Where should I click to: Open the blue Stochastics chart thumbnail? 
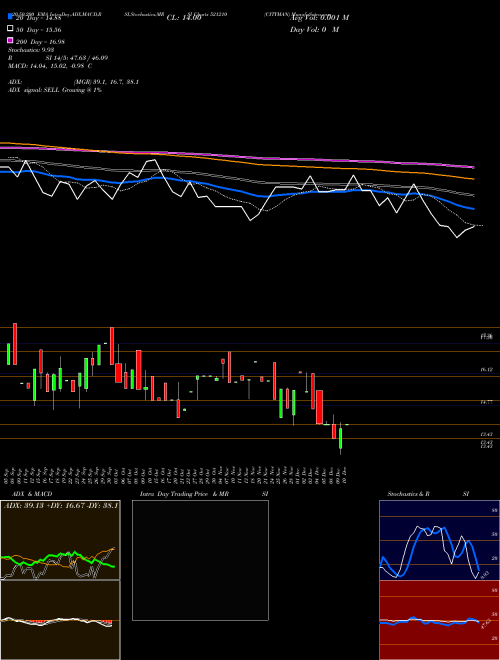tap(439, 540)
